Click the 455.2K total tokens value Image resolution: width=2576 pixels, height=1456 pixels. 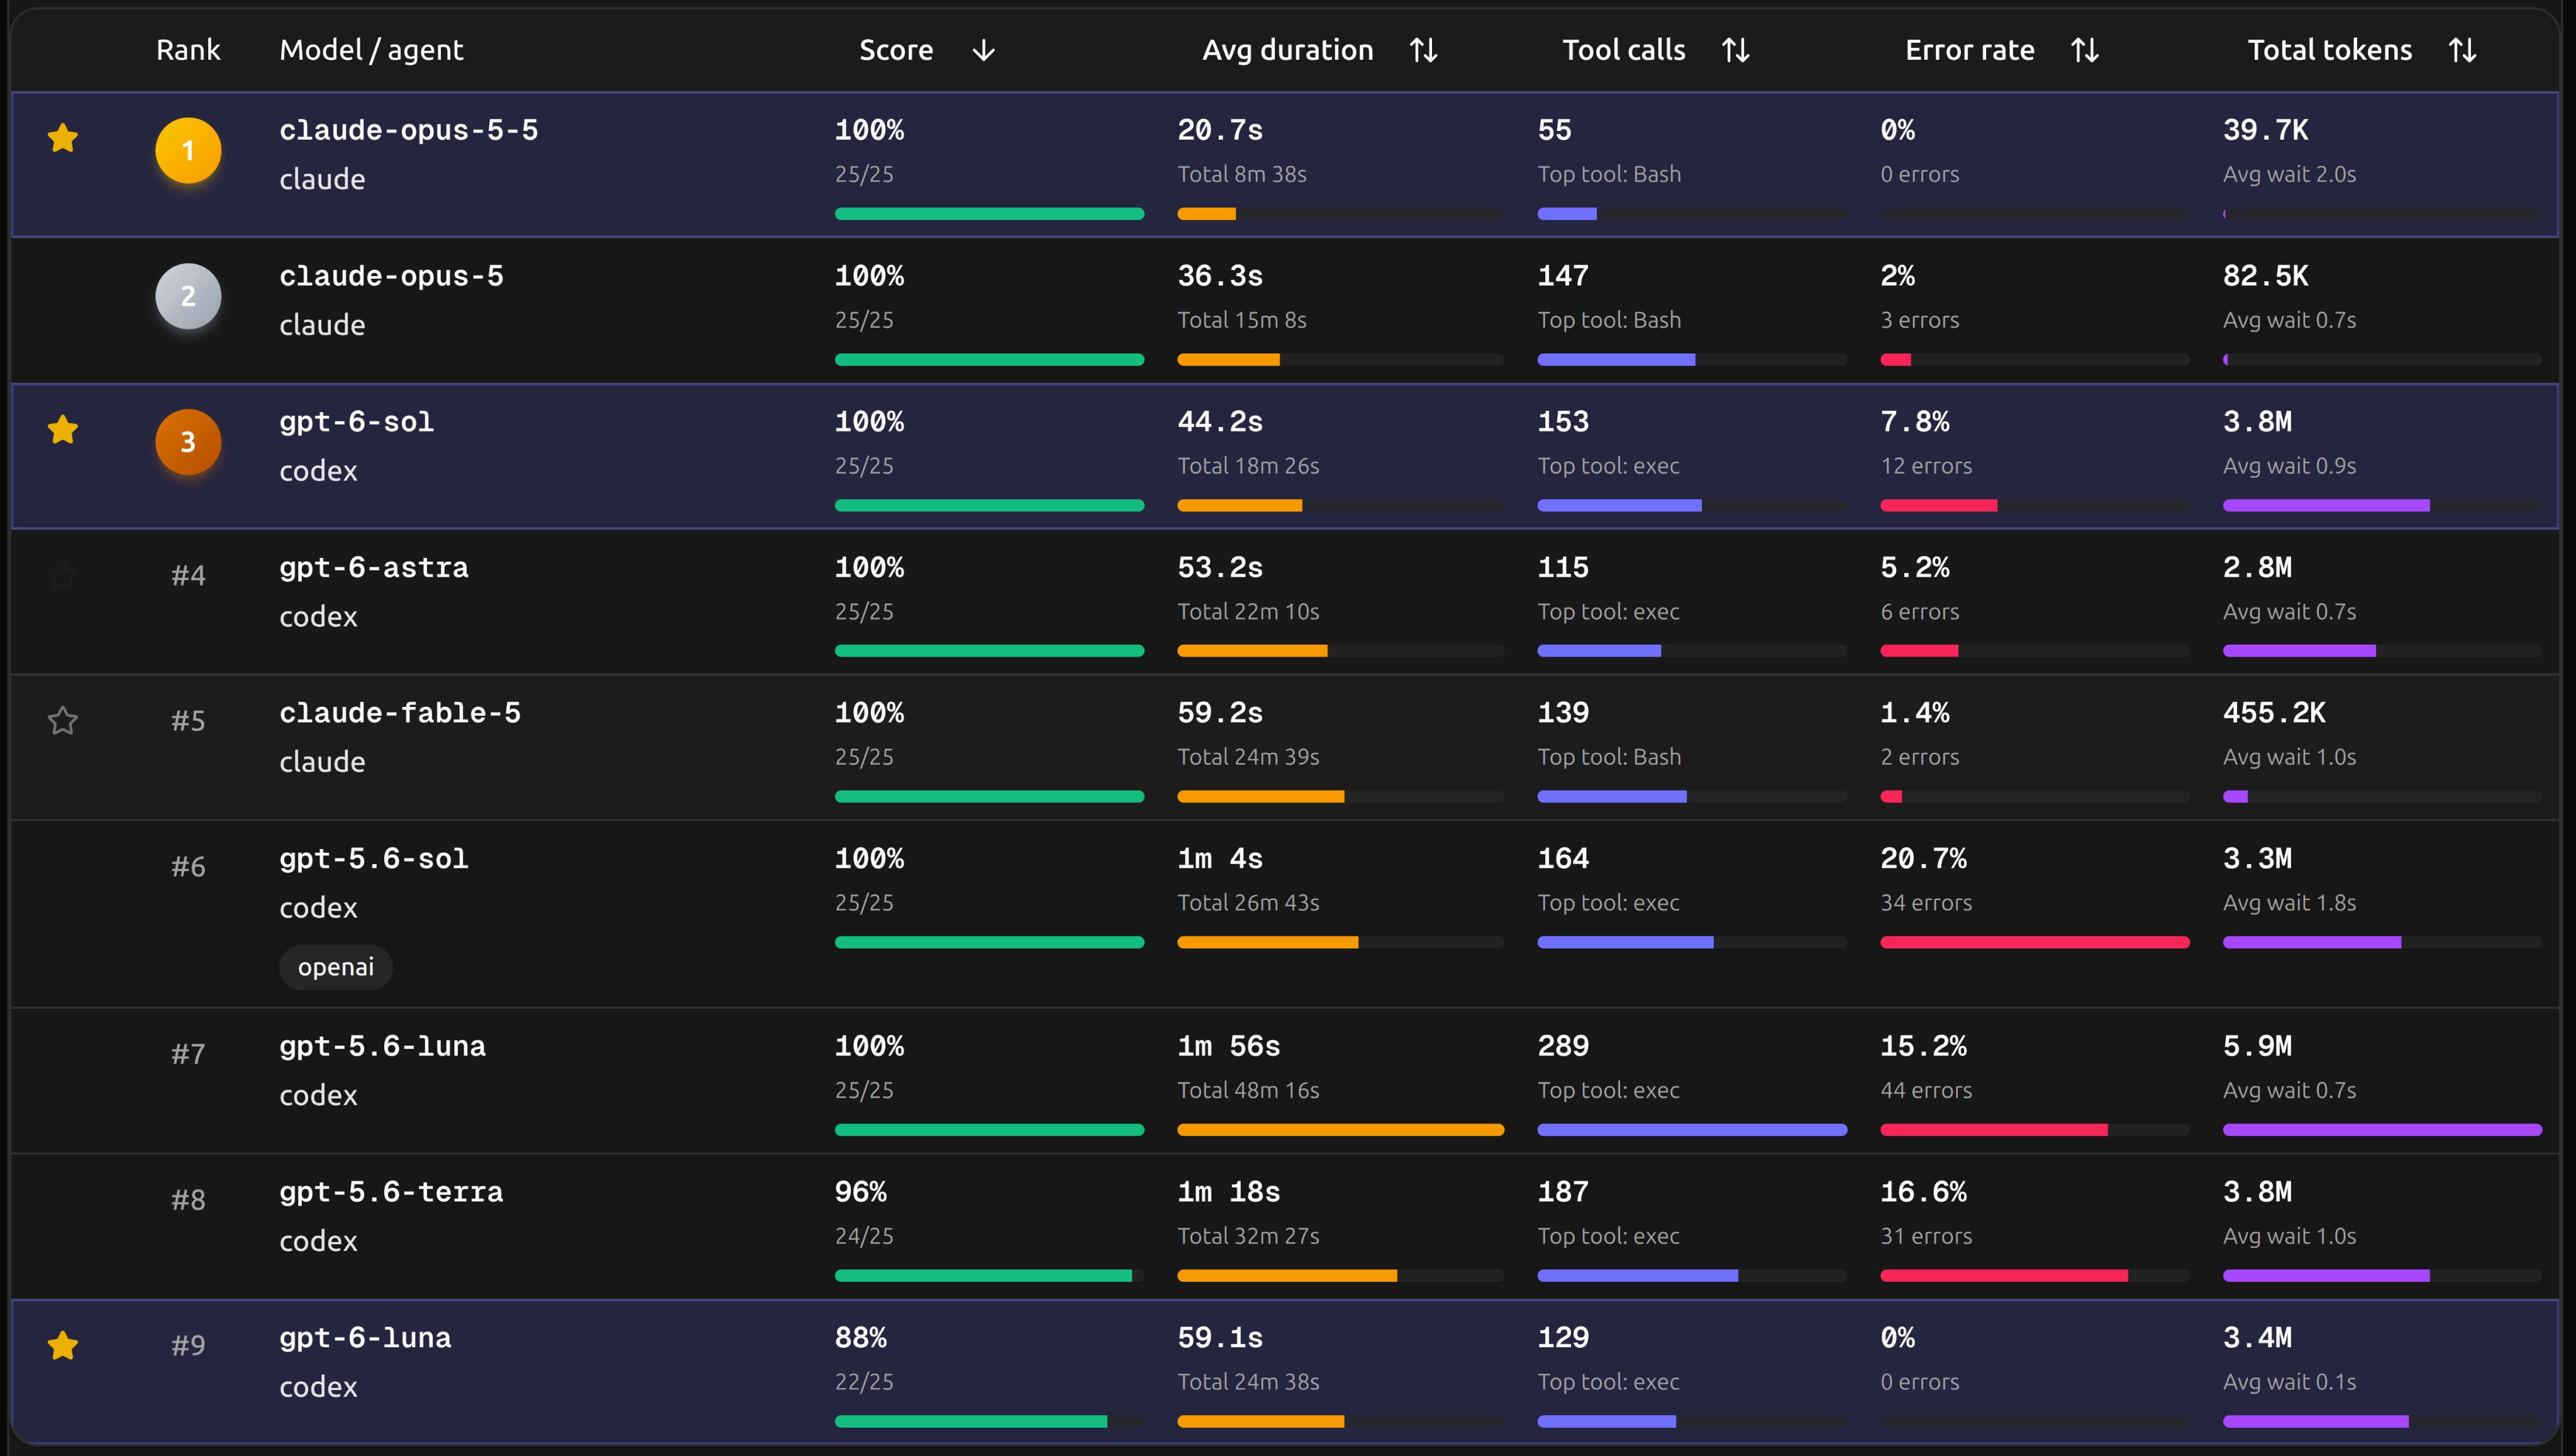tap(2274, 713)
